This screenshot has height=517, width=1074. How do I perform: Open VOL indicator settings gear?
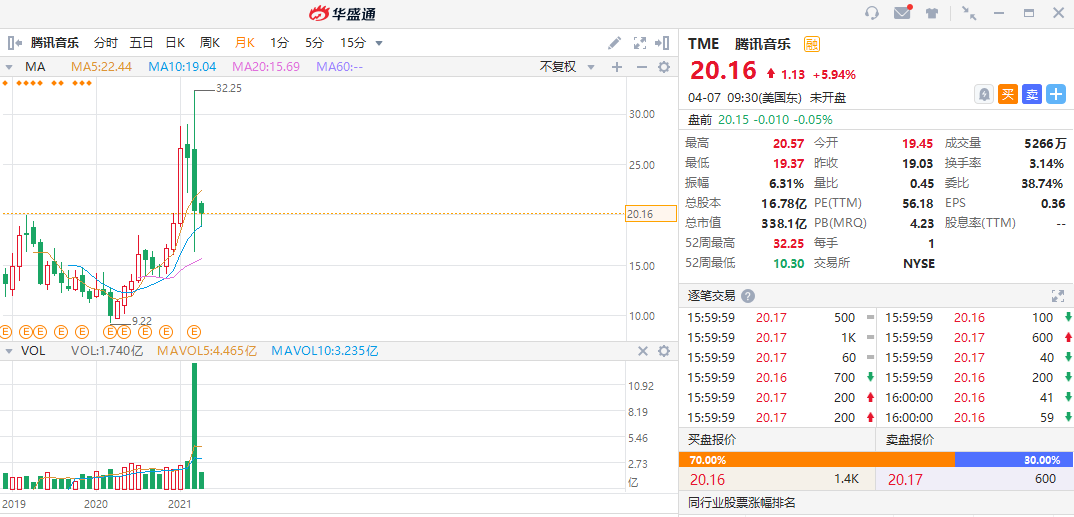(664, 351)
